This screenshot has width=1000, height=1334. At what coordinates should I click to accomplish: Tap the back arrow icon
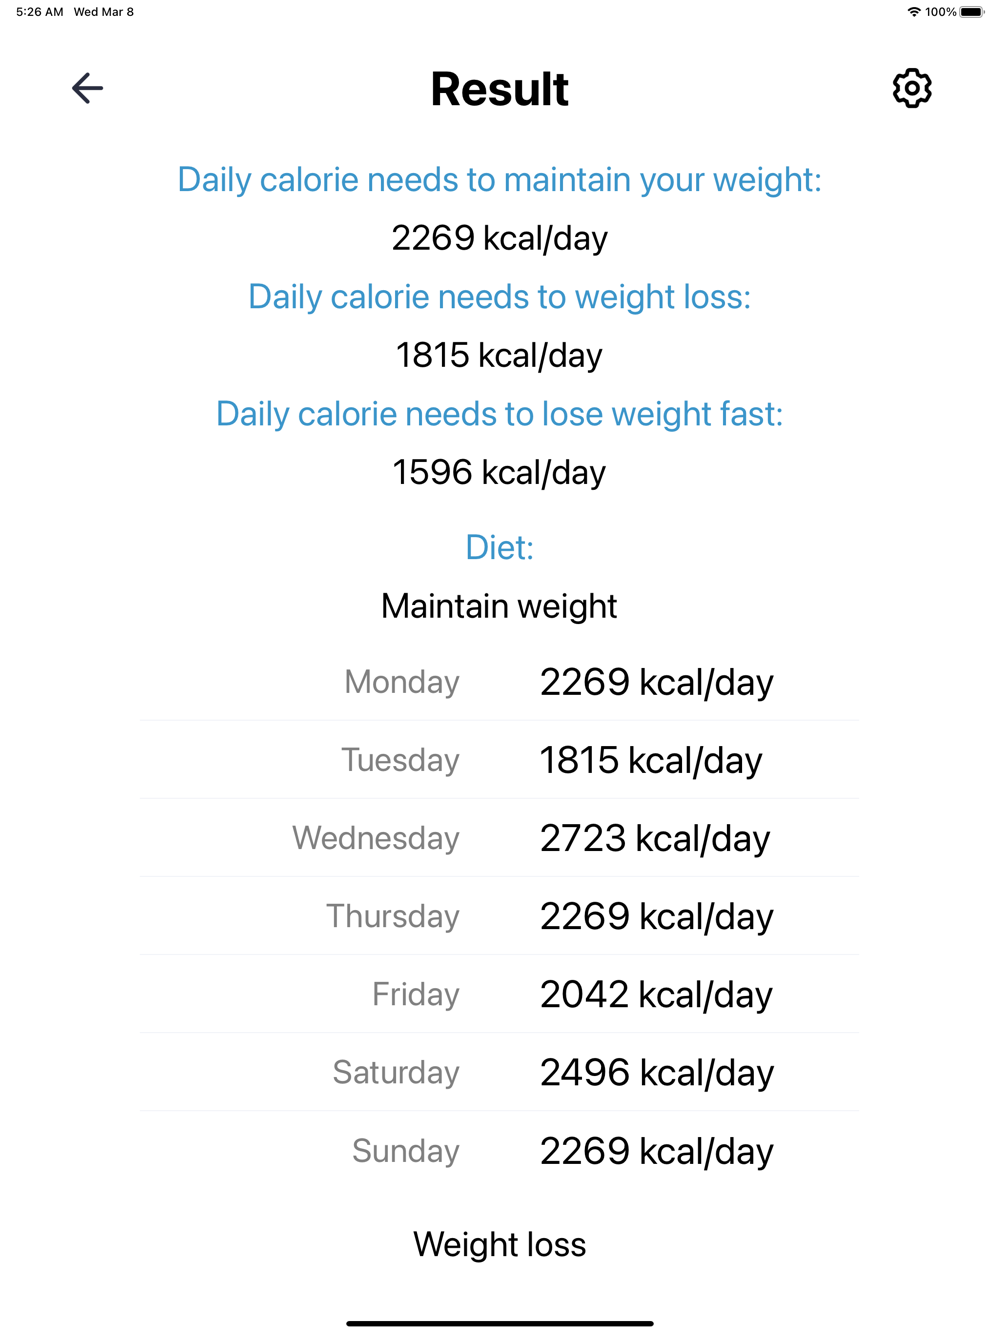tap(88, 88)
